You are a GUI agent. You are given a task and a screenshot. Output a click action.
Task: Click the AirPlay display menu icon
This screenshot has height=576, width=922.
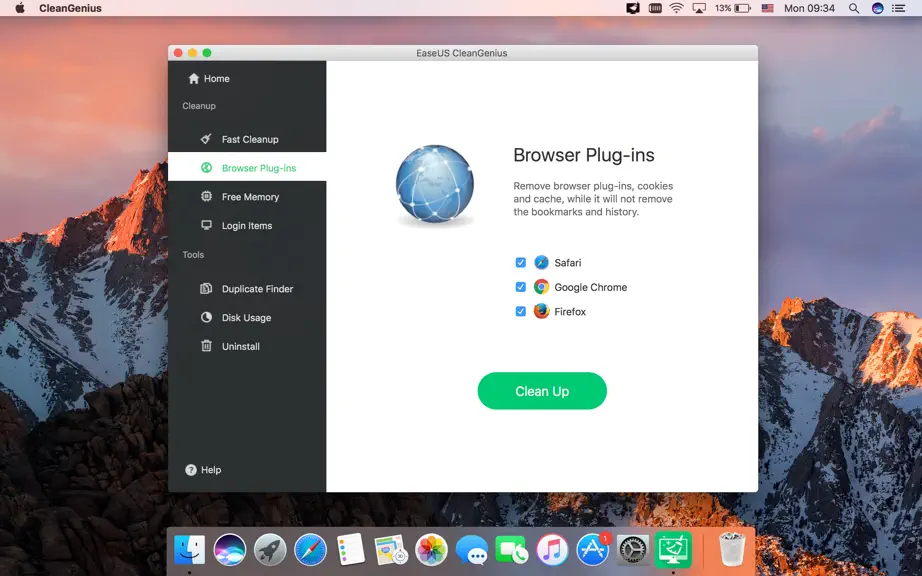tap(699, 8)
